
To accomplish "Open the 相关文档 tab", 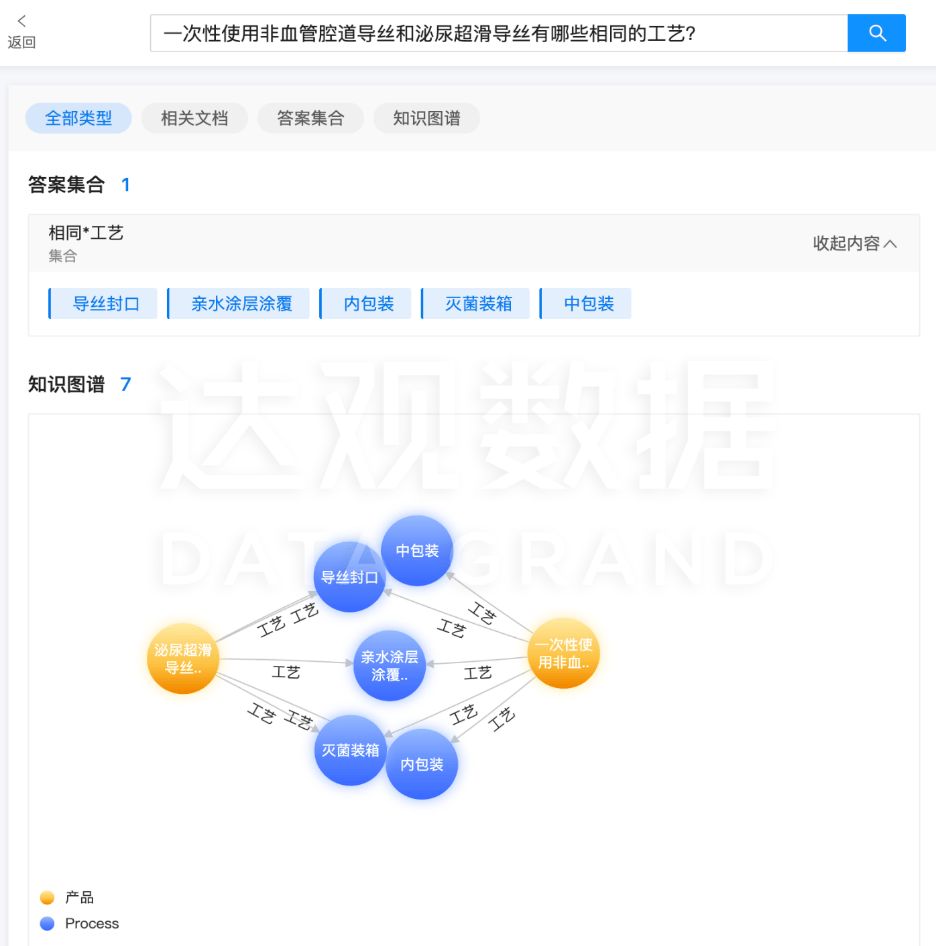I will point(194,118).
